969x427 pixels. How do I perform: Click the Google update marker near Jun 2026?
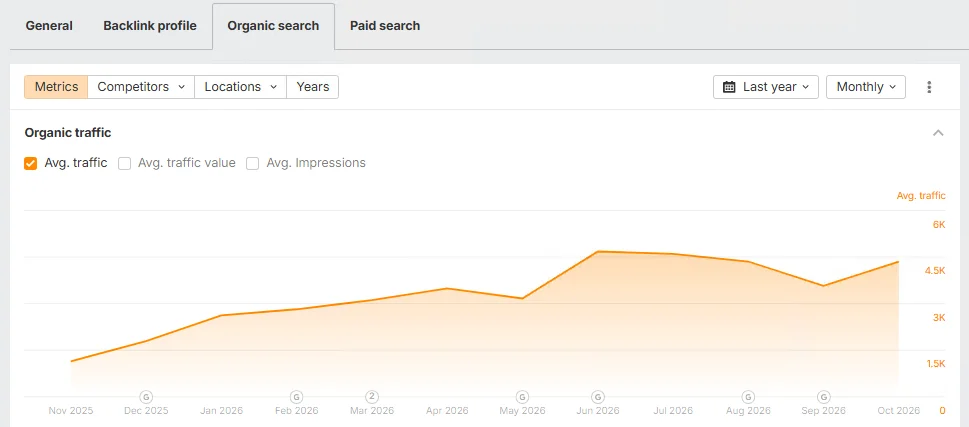pyautogui.click(x=598, y=397)
